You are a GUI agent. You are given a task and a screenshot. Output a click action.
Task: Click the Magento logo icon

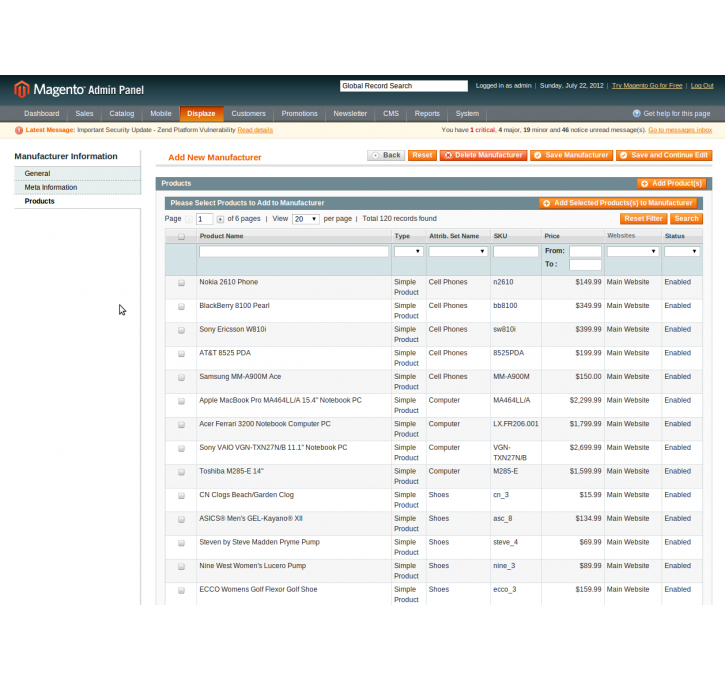(22, 89)
